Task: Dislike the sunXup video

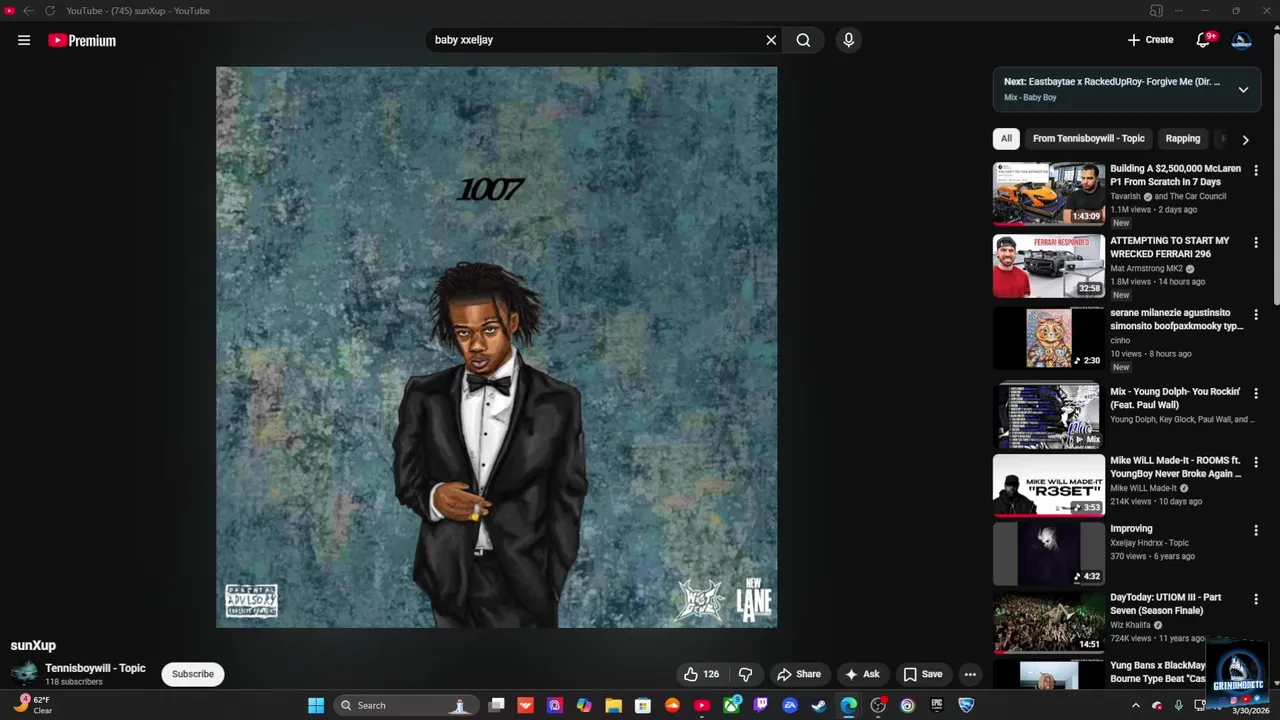Action: point(745,674)
